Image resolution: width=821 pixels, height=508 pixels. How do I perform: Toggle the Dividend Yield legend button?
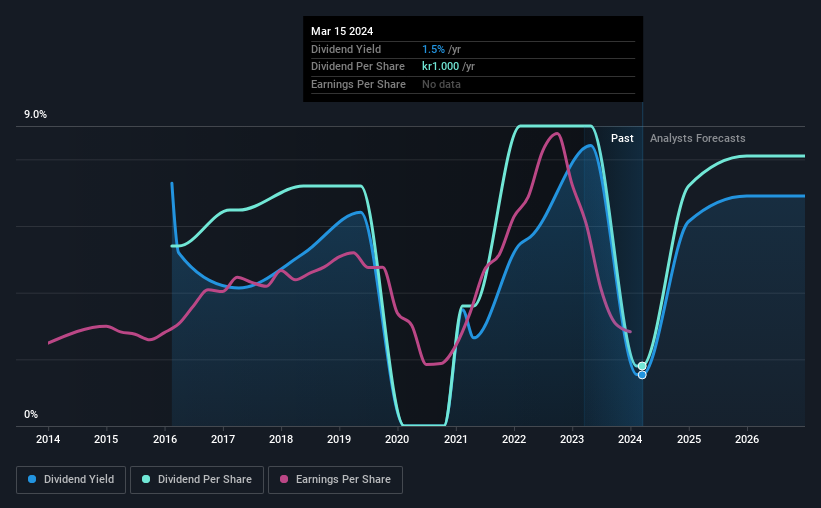pyautogui.click(x=71, y=480)
